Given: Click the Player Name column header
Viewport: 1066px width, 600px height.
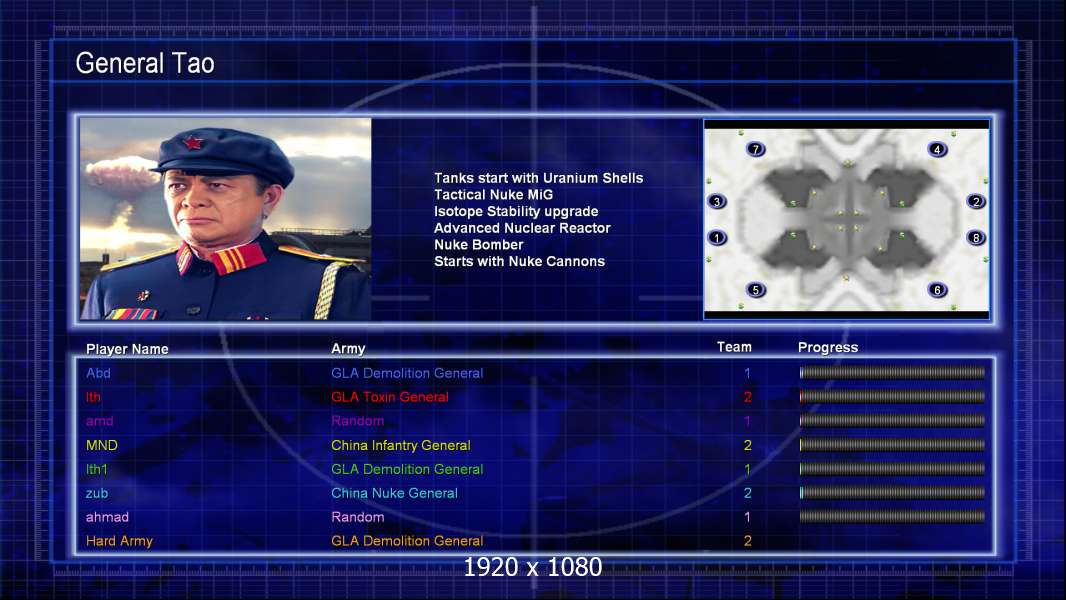Looking at the screenshot, I should (x=127, y=349).
